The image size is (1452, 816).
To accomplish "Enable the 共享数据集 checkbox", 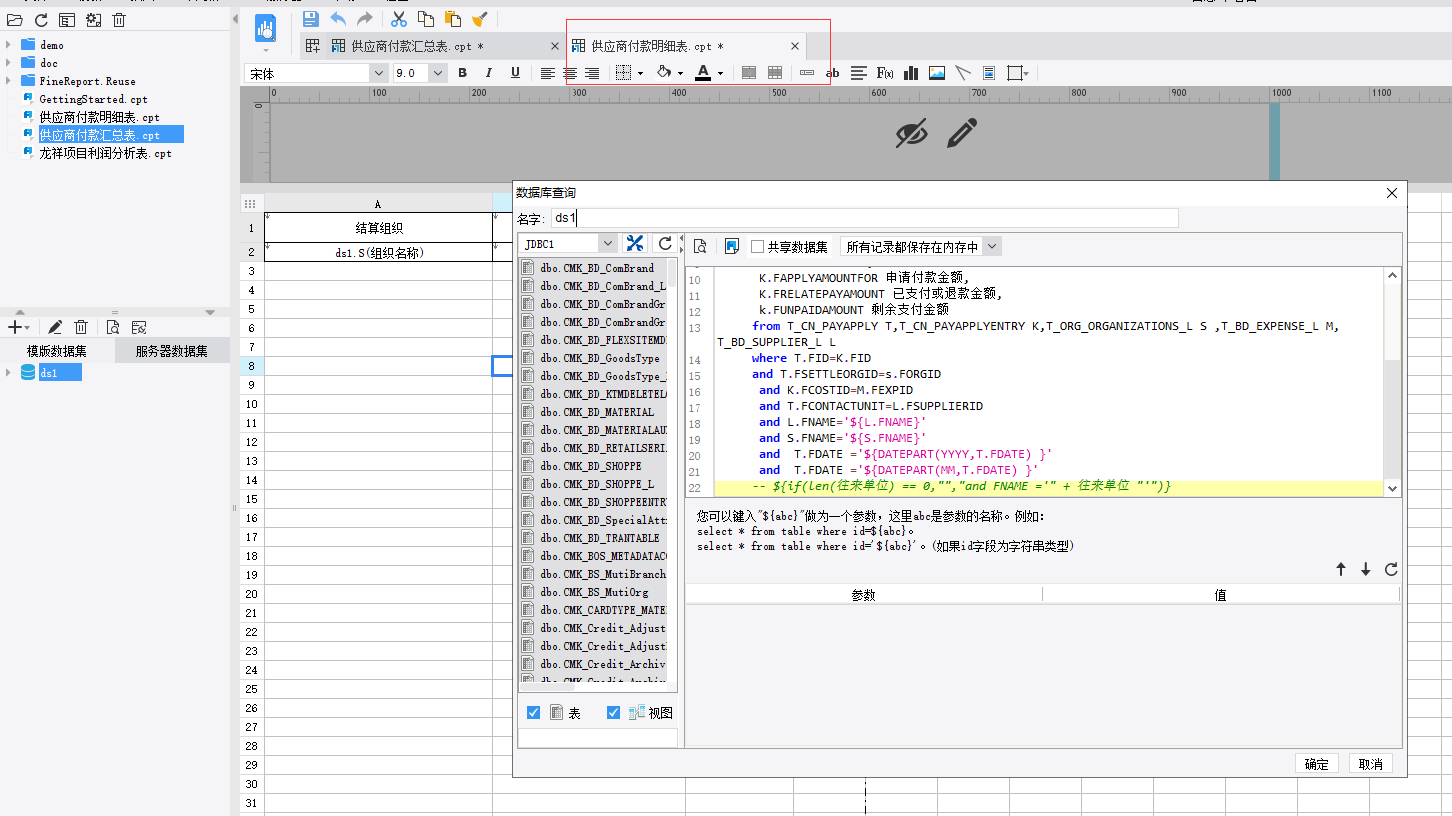I will [758, 246].
